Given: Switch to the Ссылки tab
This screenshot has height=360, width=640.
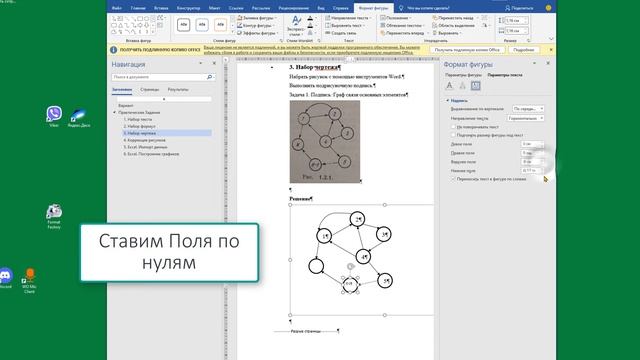Looking at the screenshot, I should pyautogui.click(x=236, y=8).
